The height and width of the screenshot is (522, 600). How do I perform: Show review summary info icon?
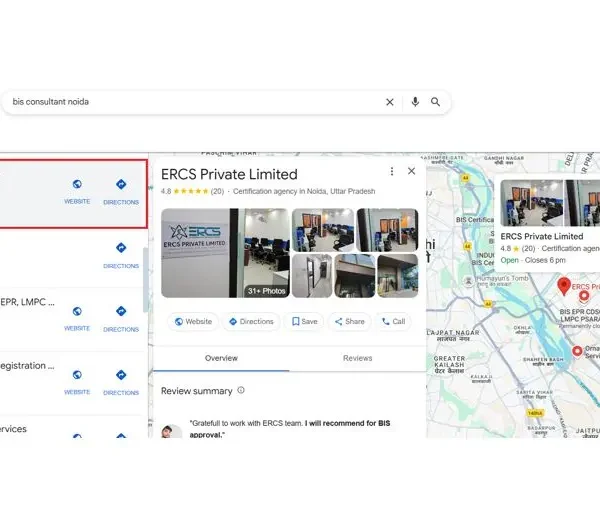coord(241,390)
